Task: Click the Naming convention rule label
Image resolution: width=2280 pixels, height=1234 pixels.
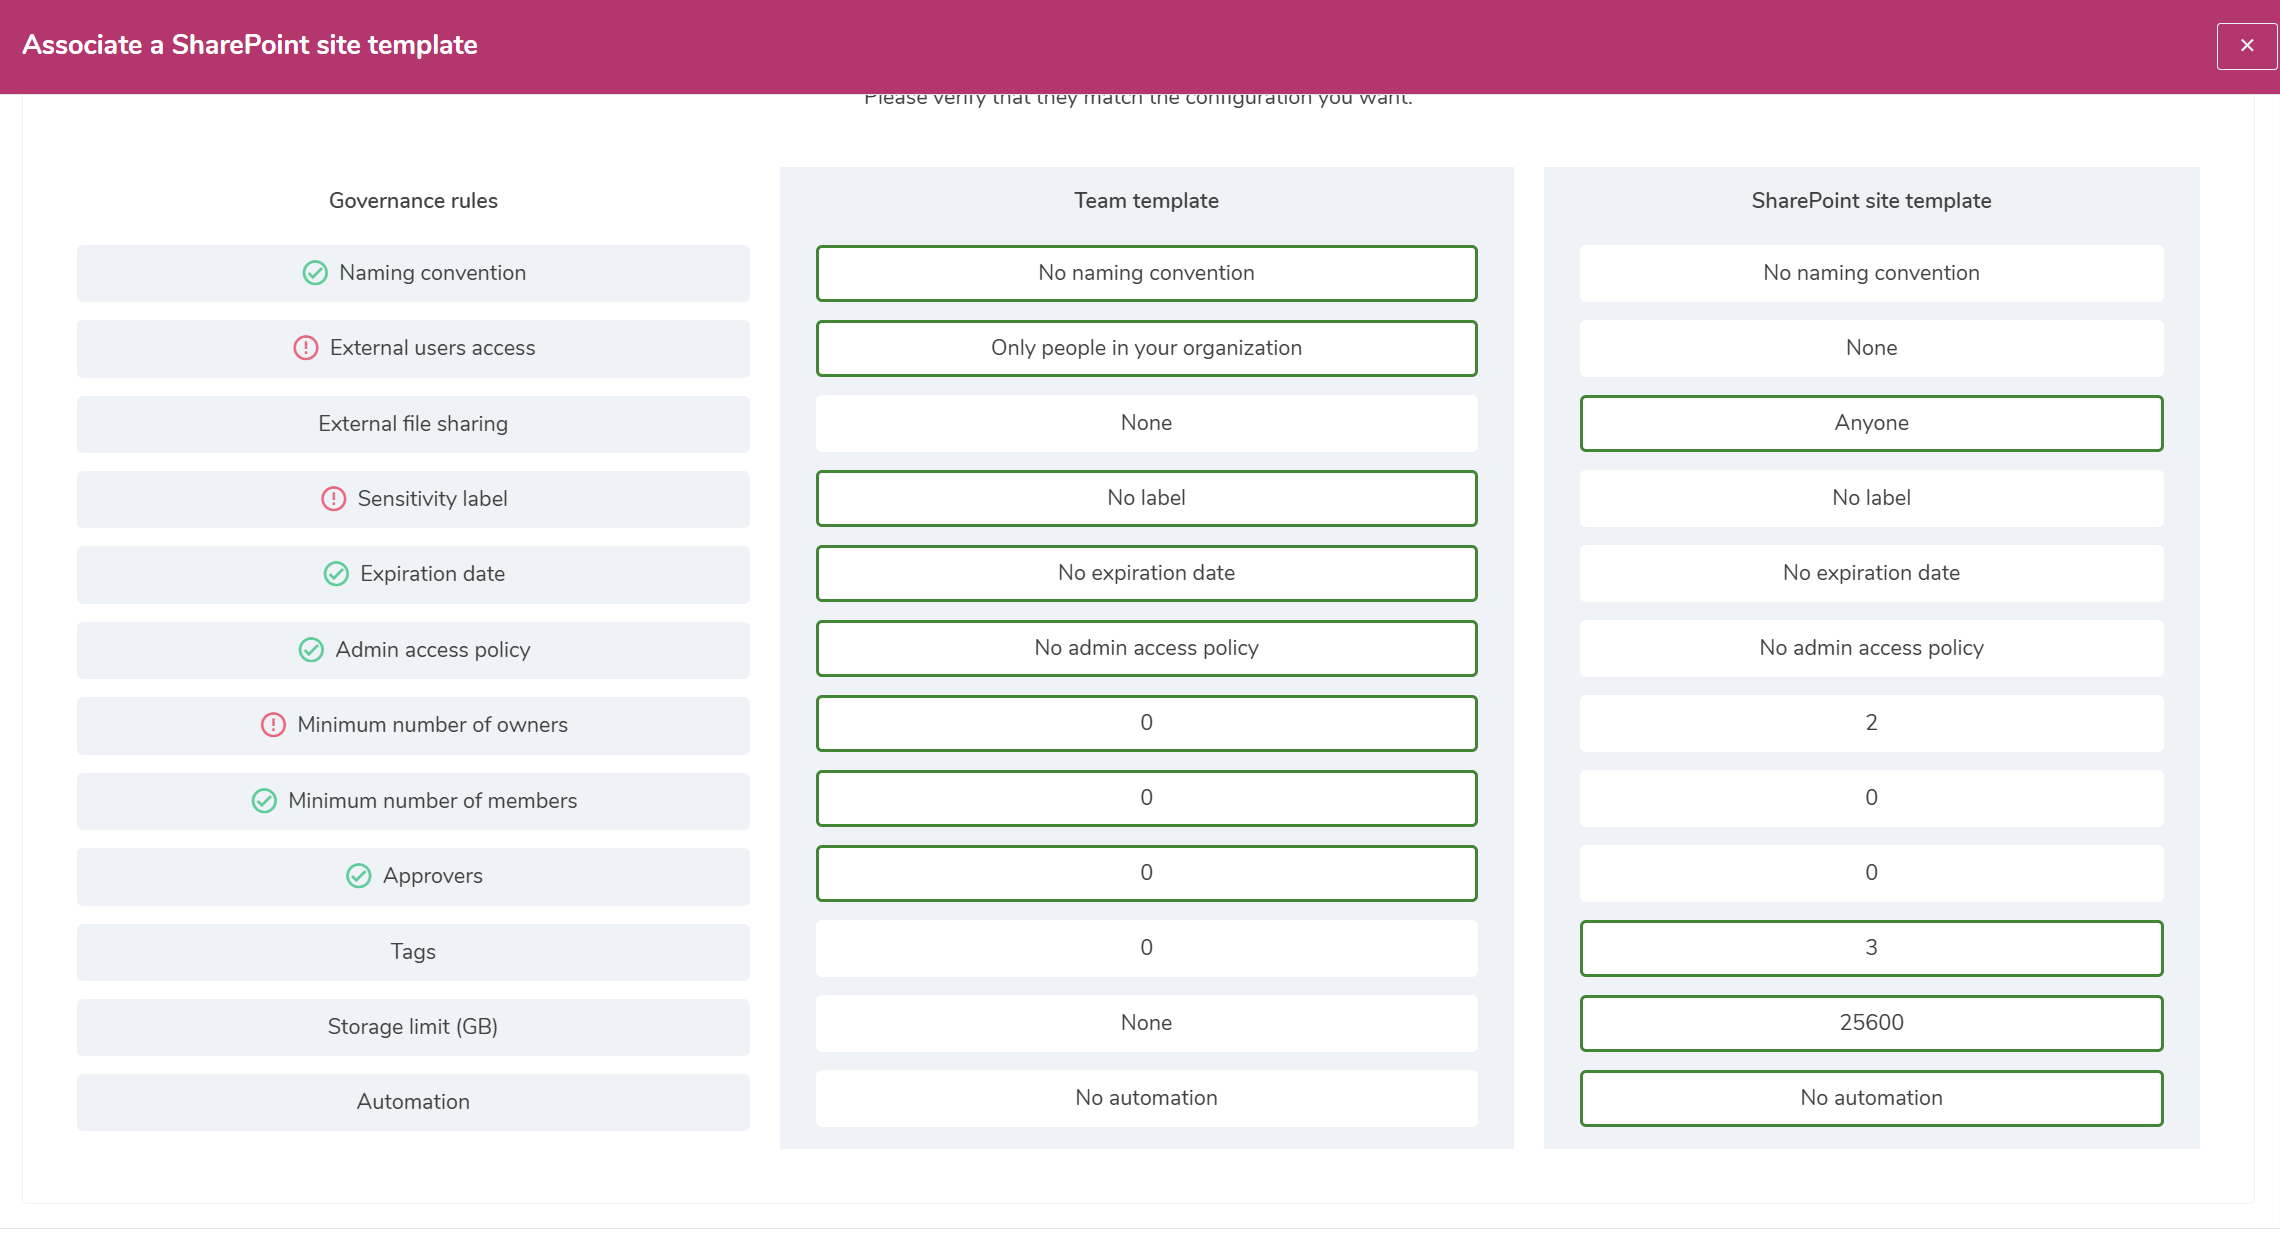Action: click(432, 273)
